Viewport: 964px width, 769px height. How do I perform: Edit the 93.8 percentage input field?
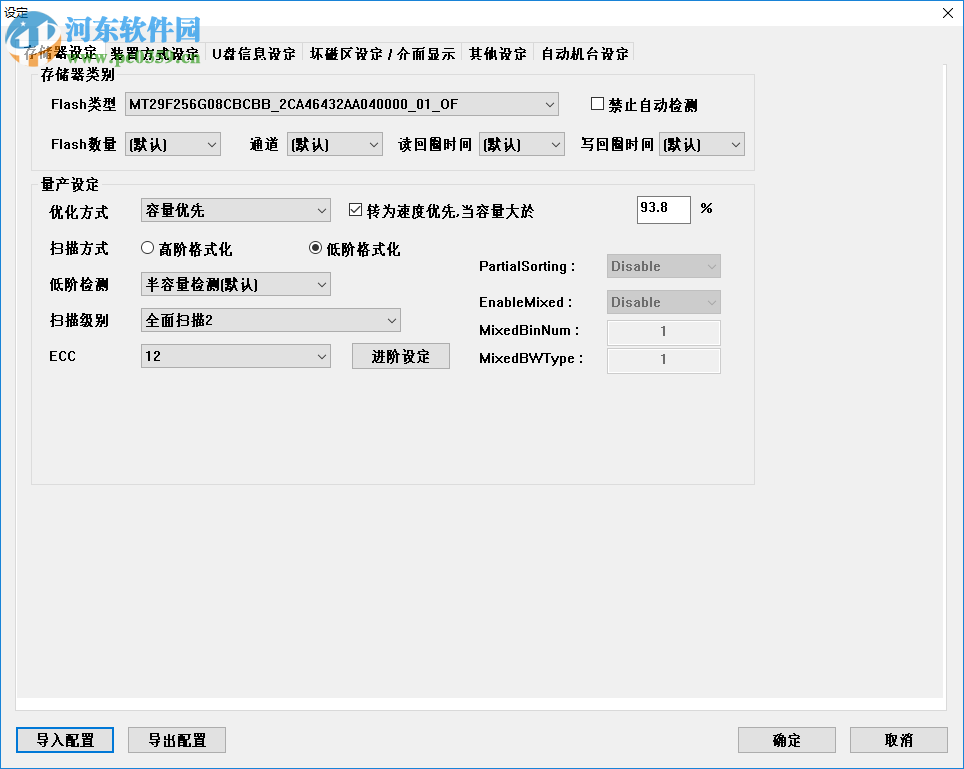click(x=663, y=209)
